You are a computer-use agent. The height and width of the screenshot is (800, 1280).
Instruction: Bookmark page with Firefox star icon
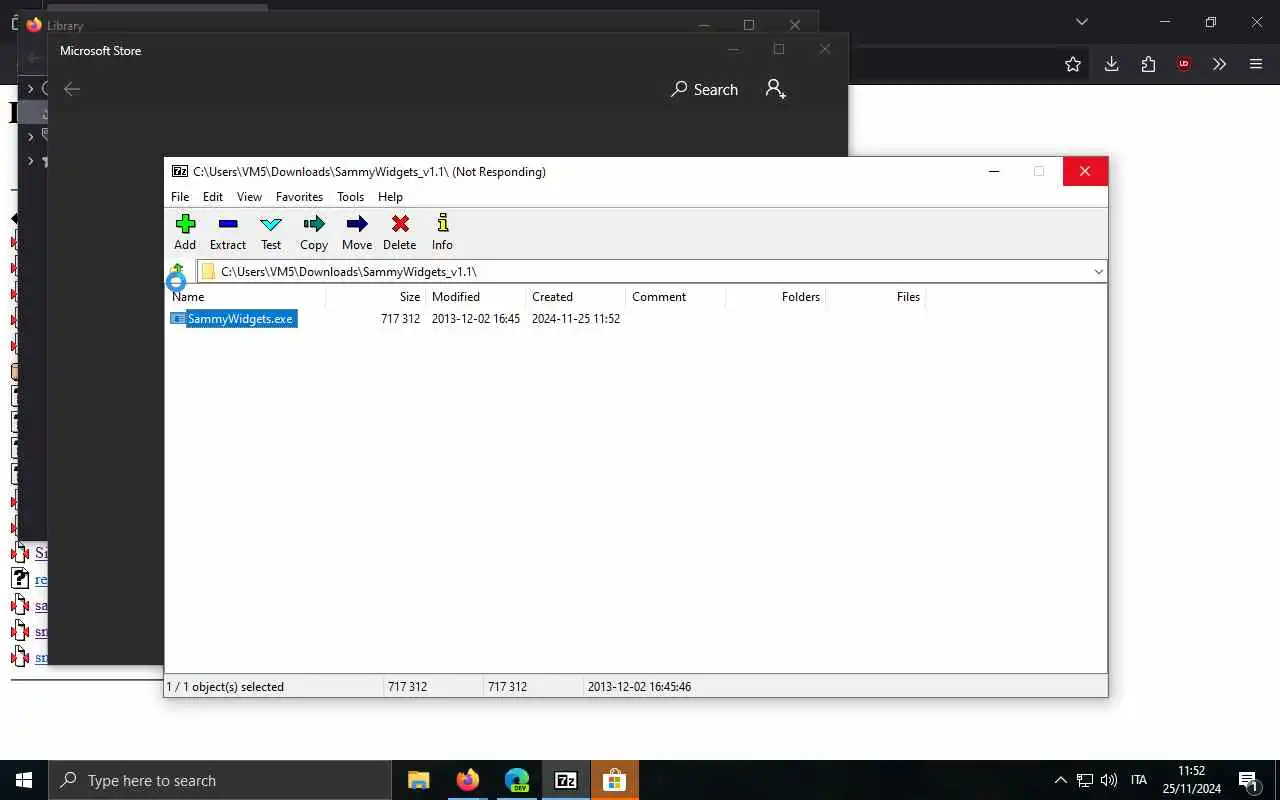[x=1073, y=64]
